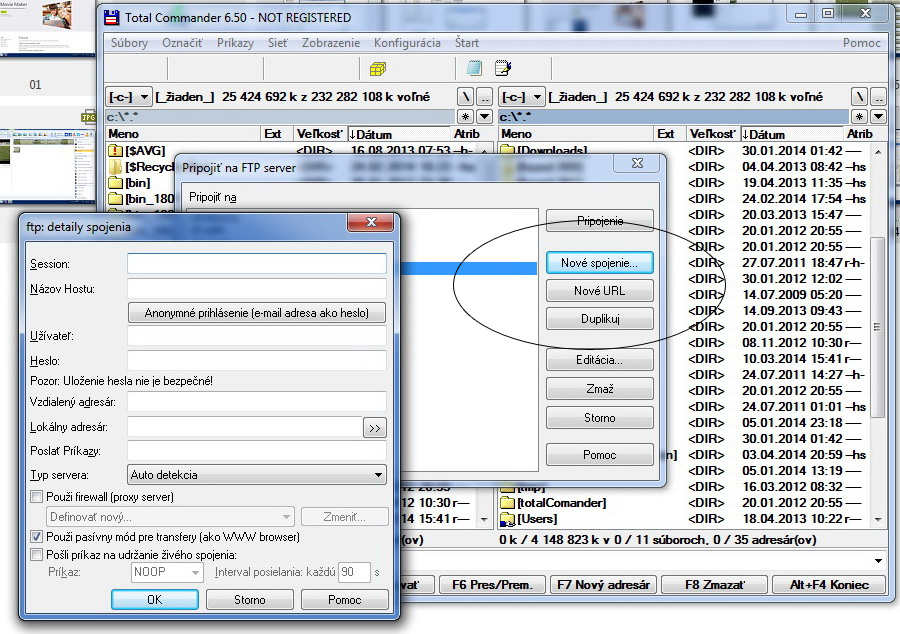Click the Nové spojenie... button
Viewport: 900px width, 634px height.
click(599, 263)
